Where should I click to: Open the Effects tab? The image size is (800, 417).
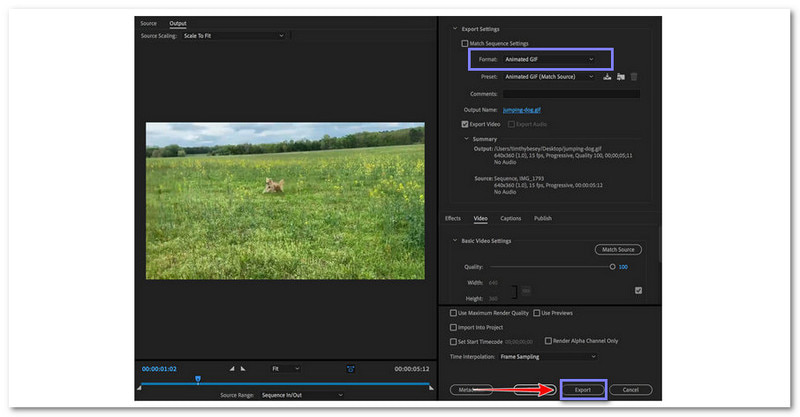tap(453, 218)
